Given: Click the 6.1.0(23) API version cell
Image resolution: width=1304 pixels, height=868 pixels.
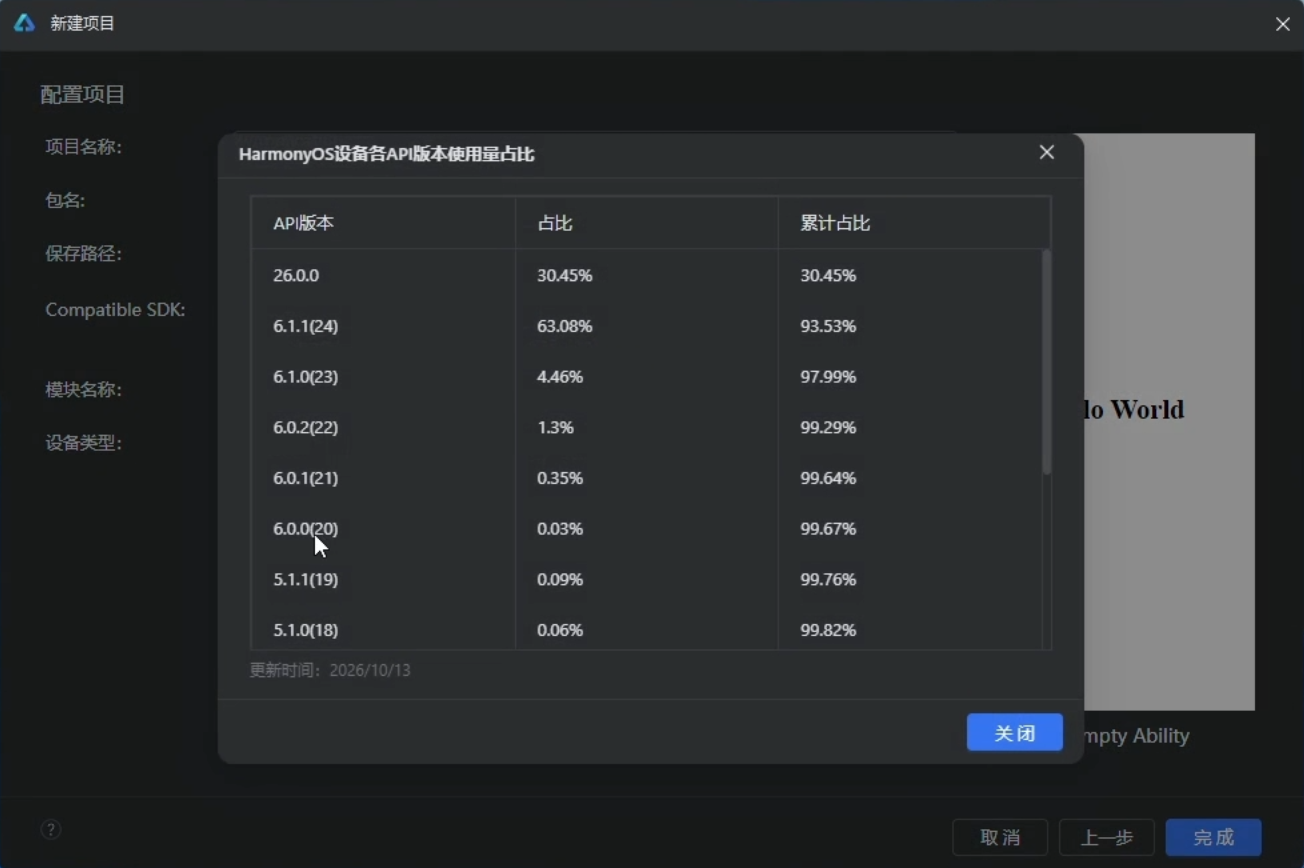Looking at the screenshot, I should coord(305,377).
